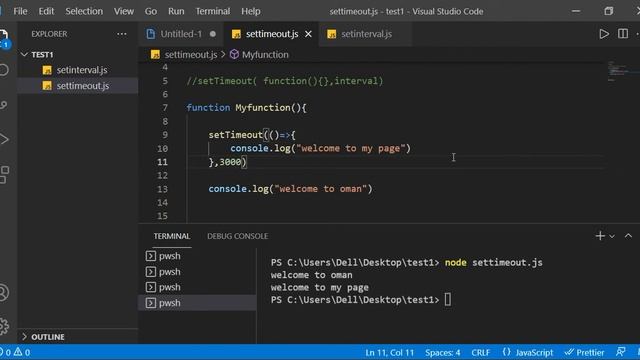Click the feedback icon in status bar
The width and height of the screenshot is (640, 360).
[621, 352]
